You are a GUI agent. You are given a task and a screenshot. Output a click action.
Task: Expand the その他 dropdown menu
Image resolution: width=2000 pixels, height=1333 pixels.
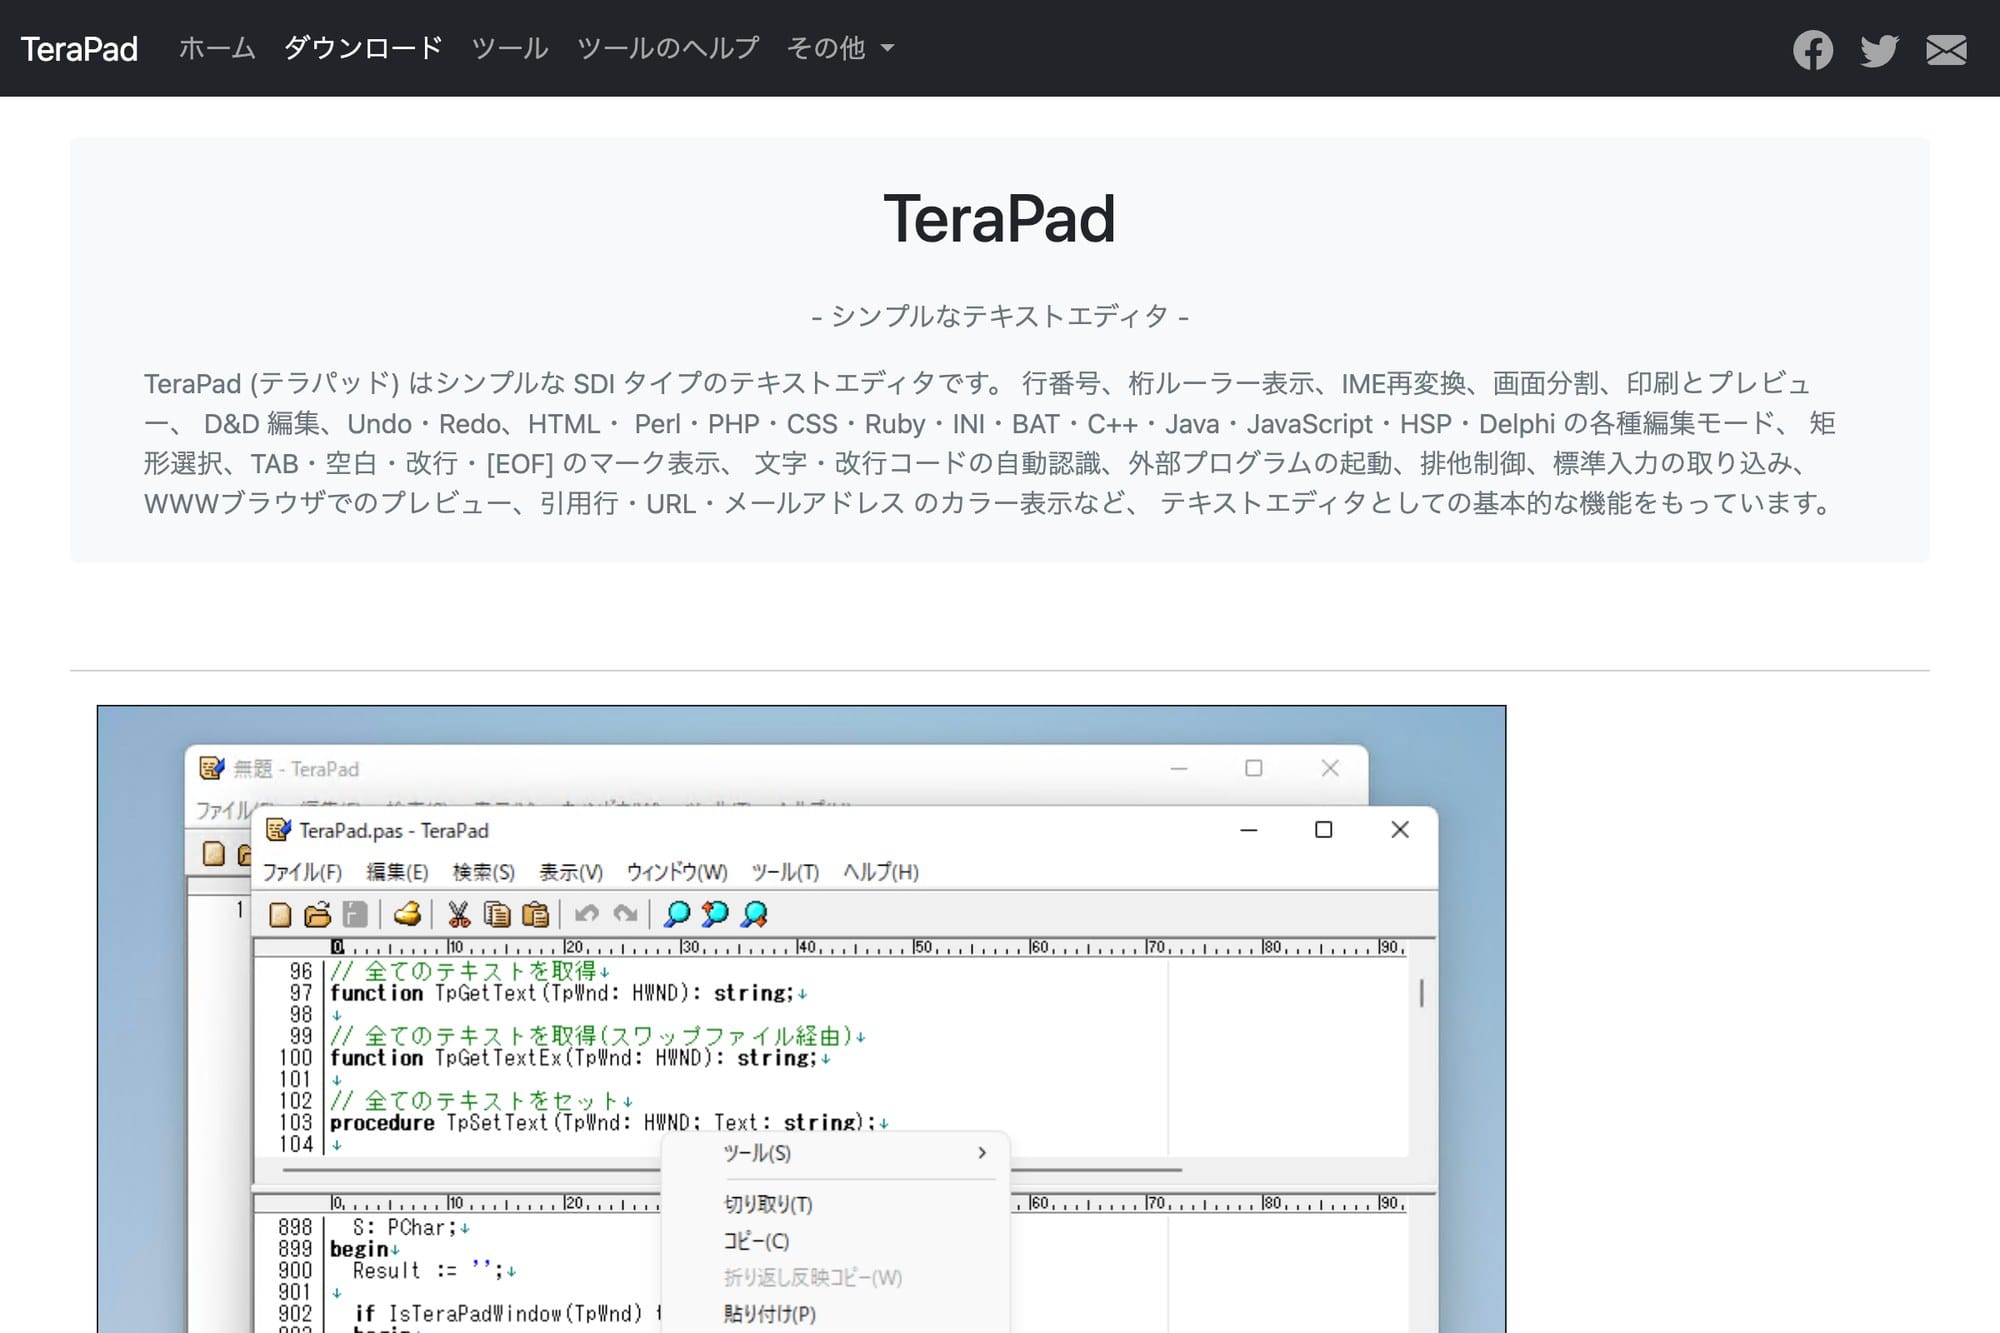[x=840, y=48]
